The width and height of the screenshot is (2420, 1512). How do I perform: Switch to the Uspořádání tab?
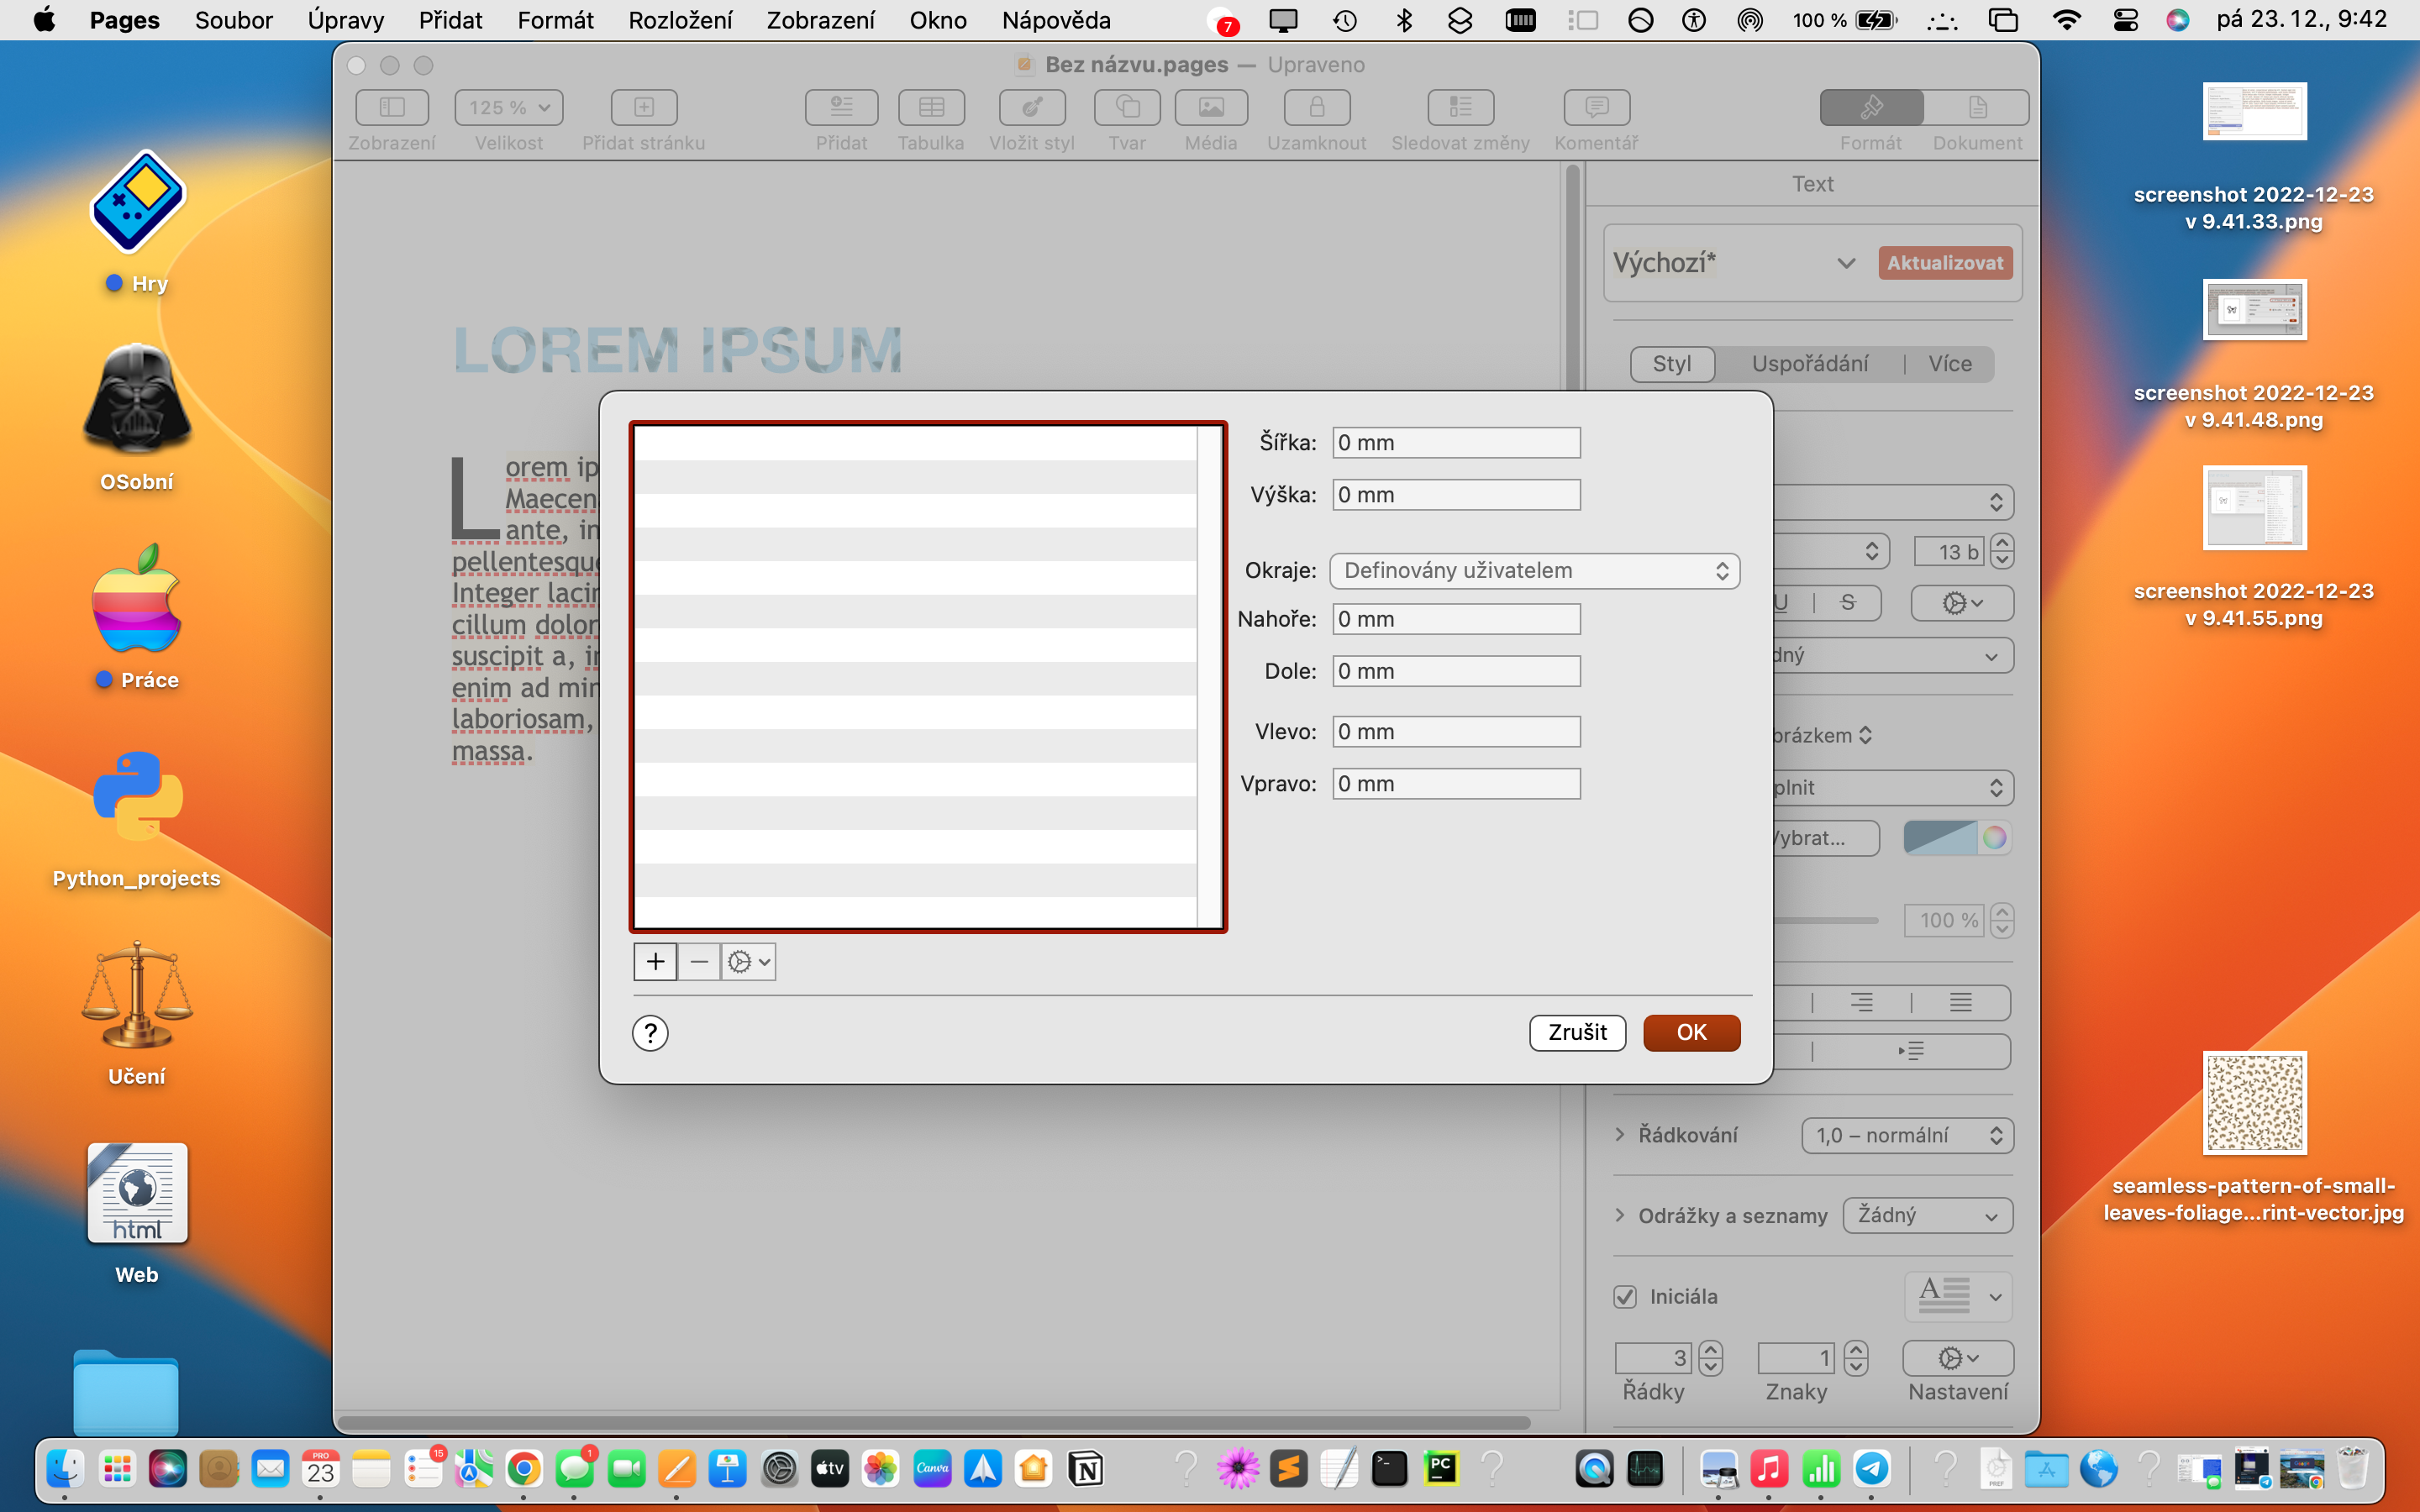(x=1809, y=364)
